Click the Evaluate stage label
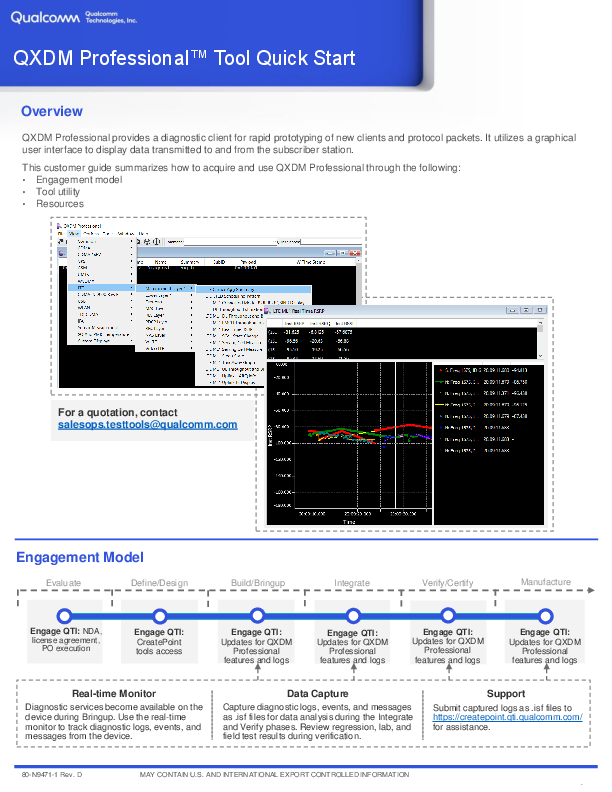612x792 pixels. pyautogui.click(x=63, y=583)
